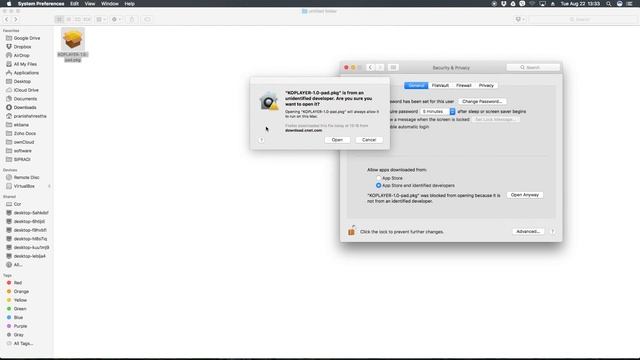Open the Apple menu

click(x=9, y=4)
